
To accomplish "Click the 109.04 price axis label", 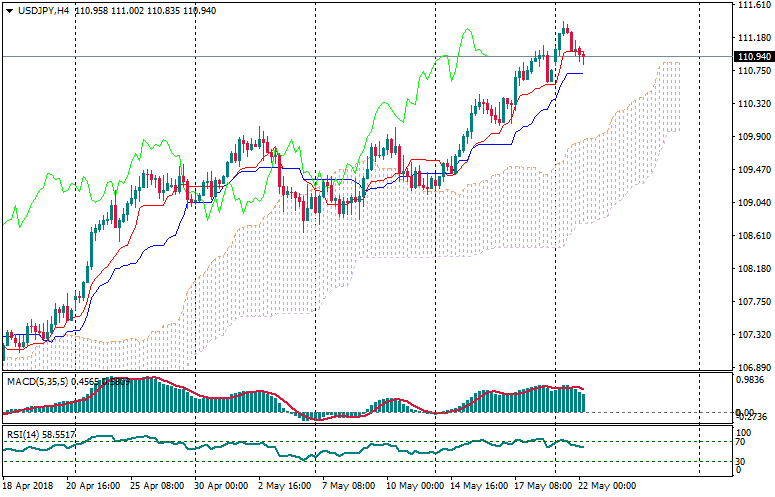I will (x=750, y=203).
